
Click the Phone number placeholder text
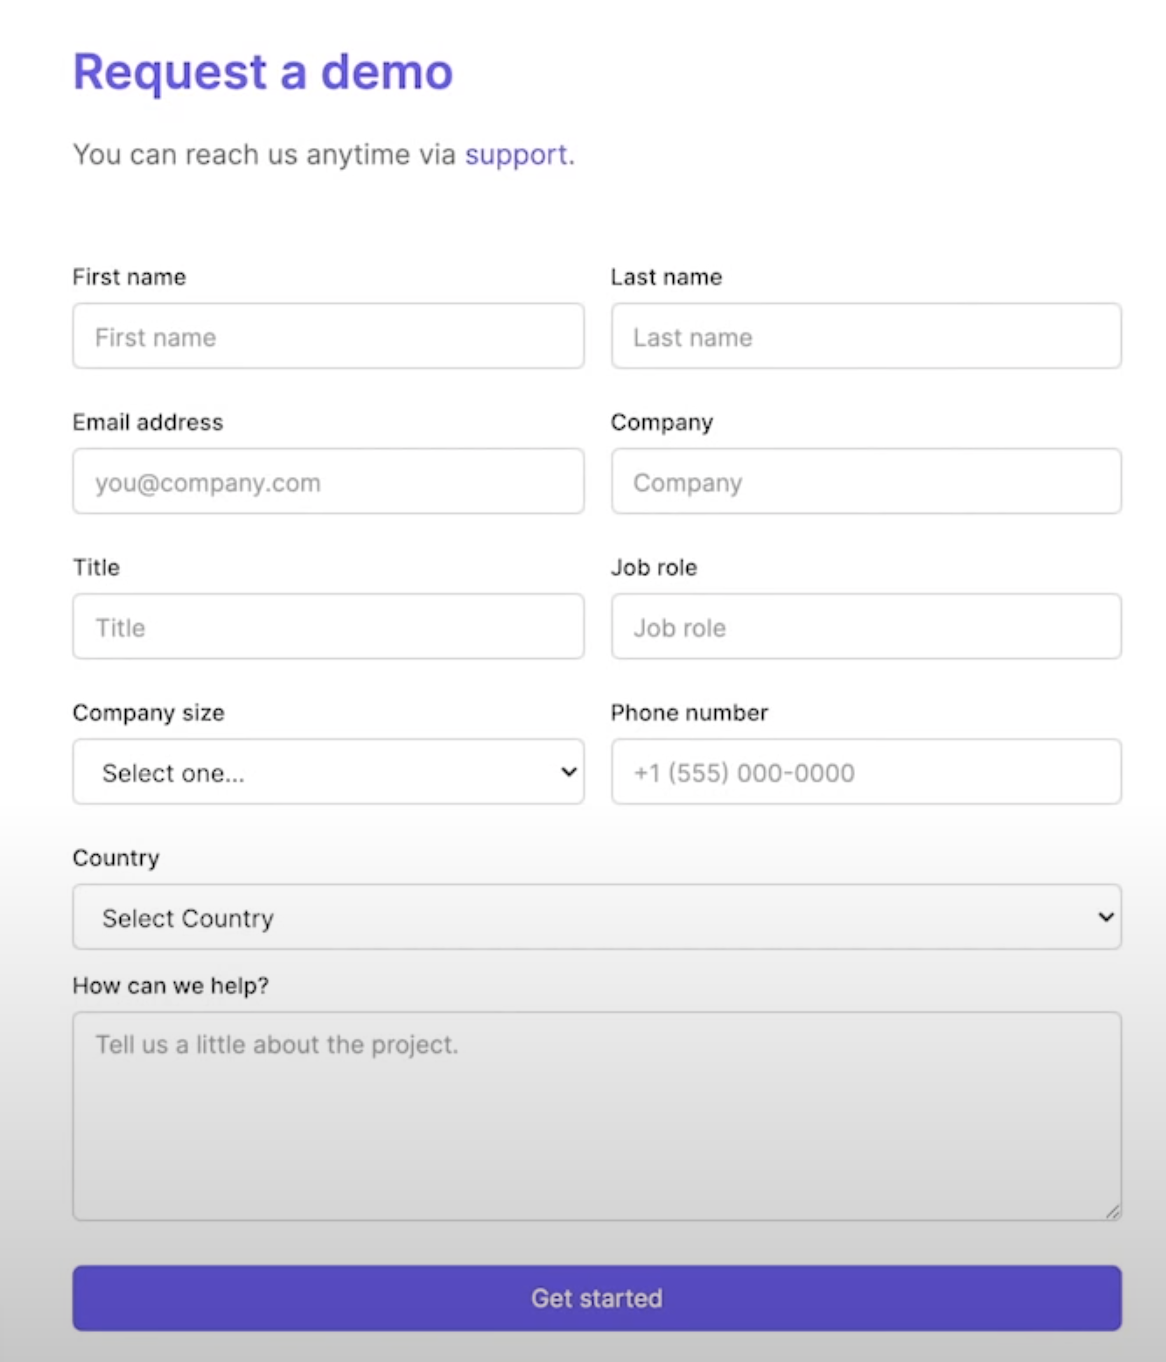(x=742, y=772)
